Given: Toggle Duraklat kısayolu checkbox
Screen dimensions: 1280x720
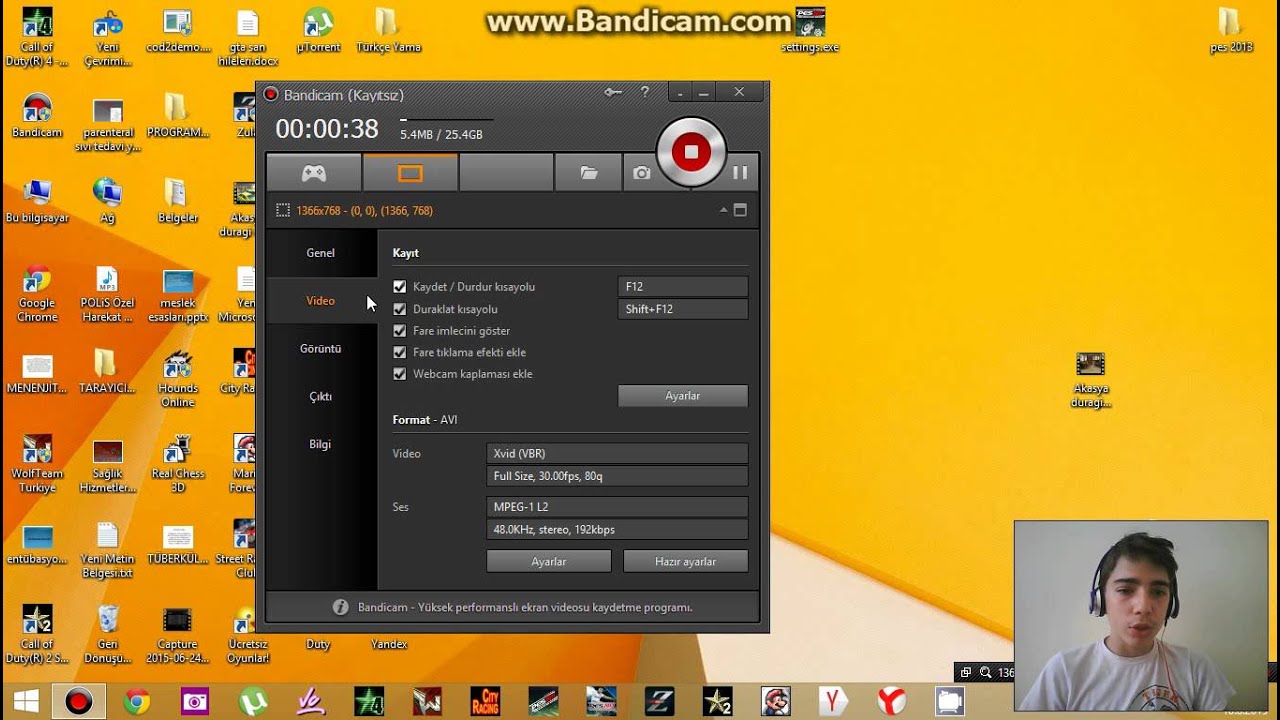Looking at the screenshot, I should click(400, 309).
